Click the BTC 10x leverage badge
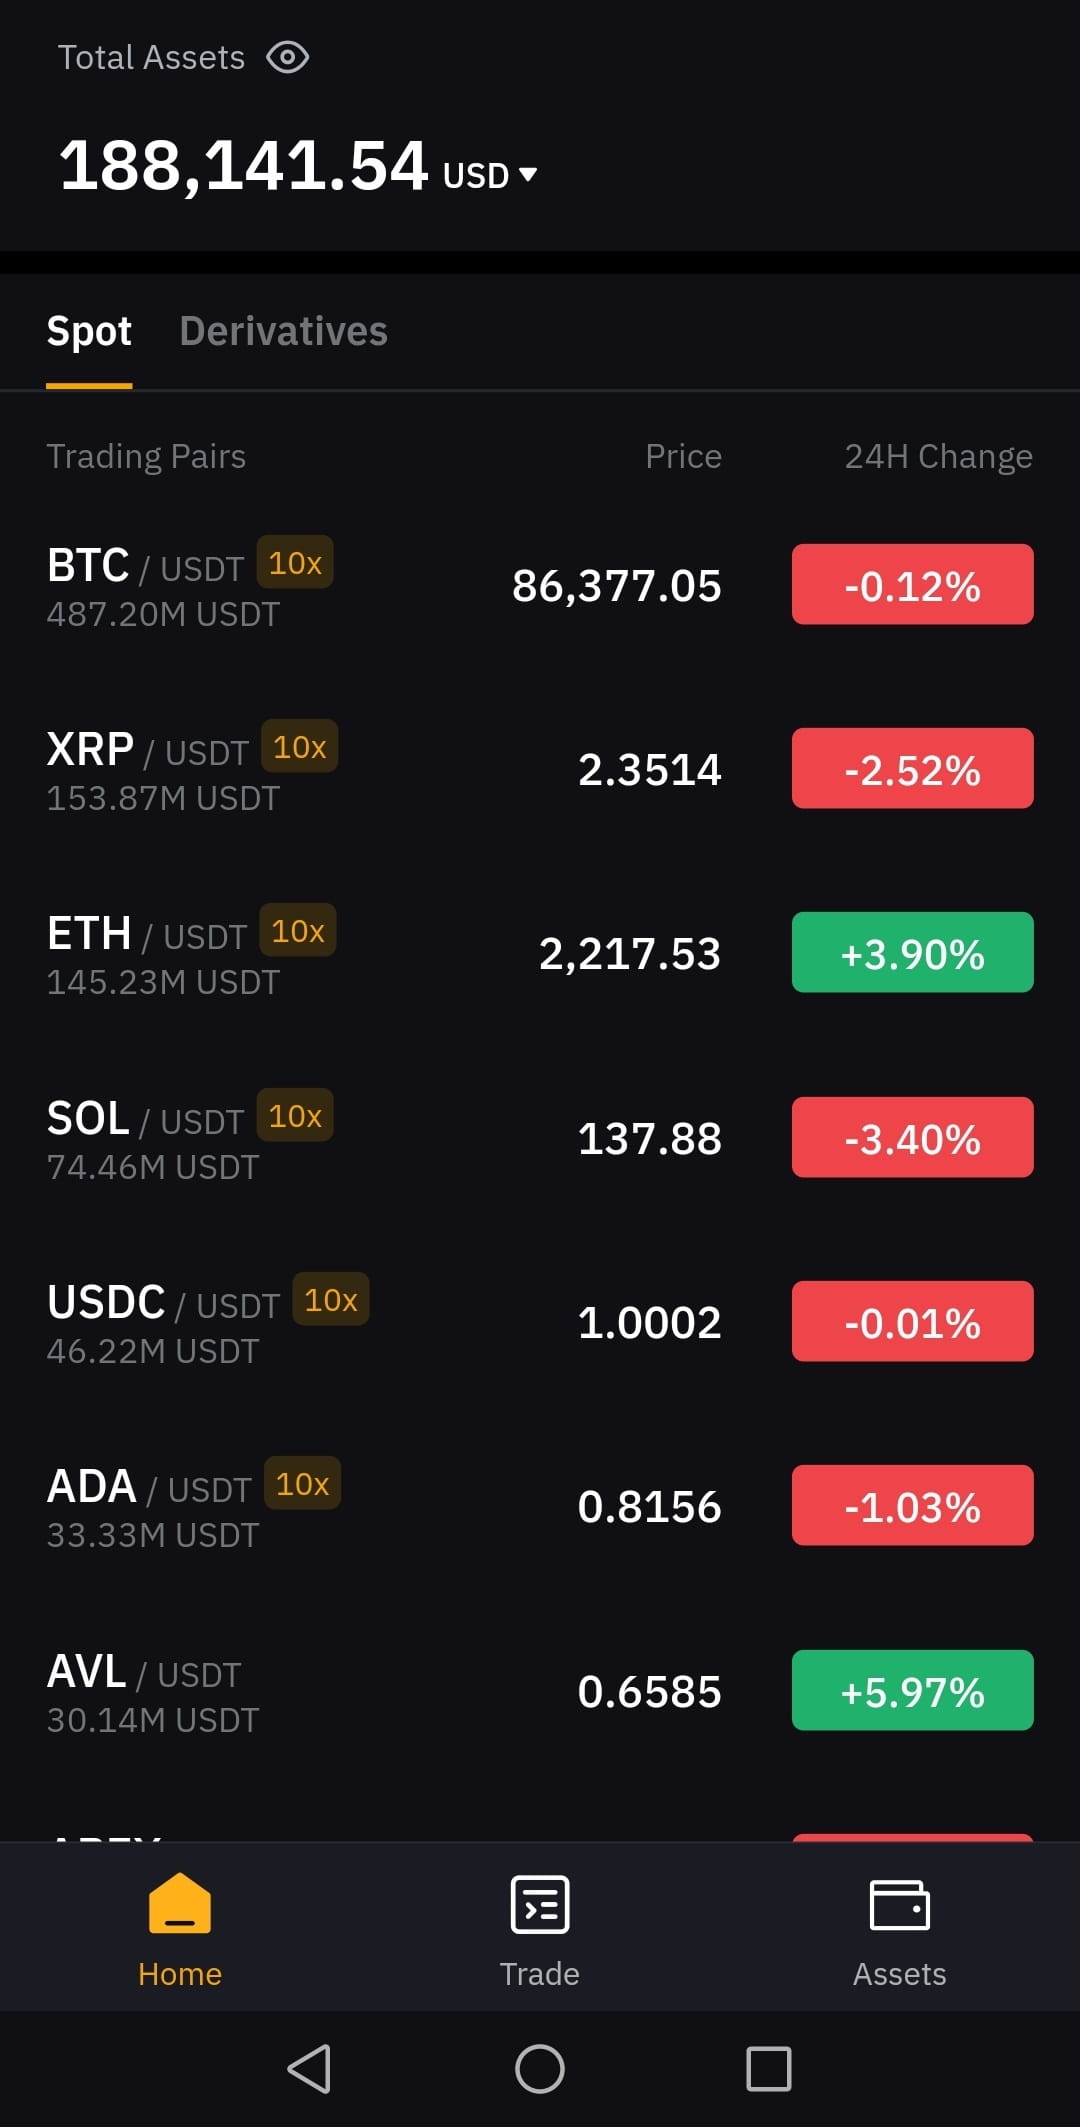Viewport: 1080px width, 2127px height. [x=295, y=562]
